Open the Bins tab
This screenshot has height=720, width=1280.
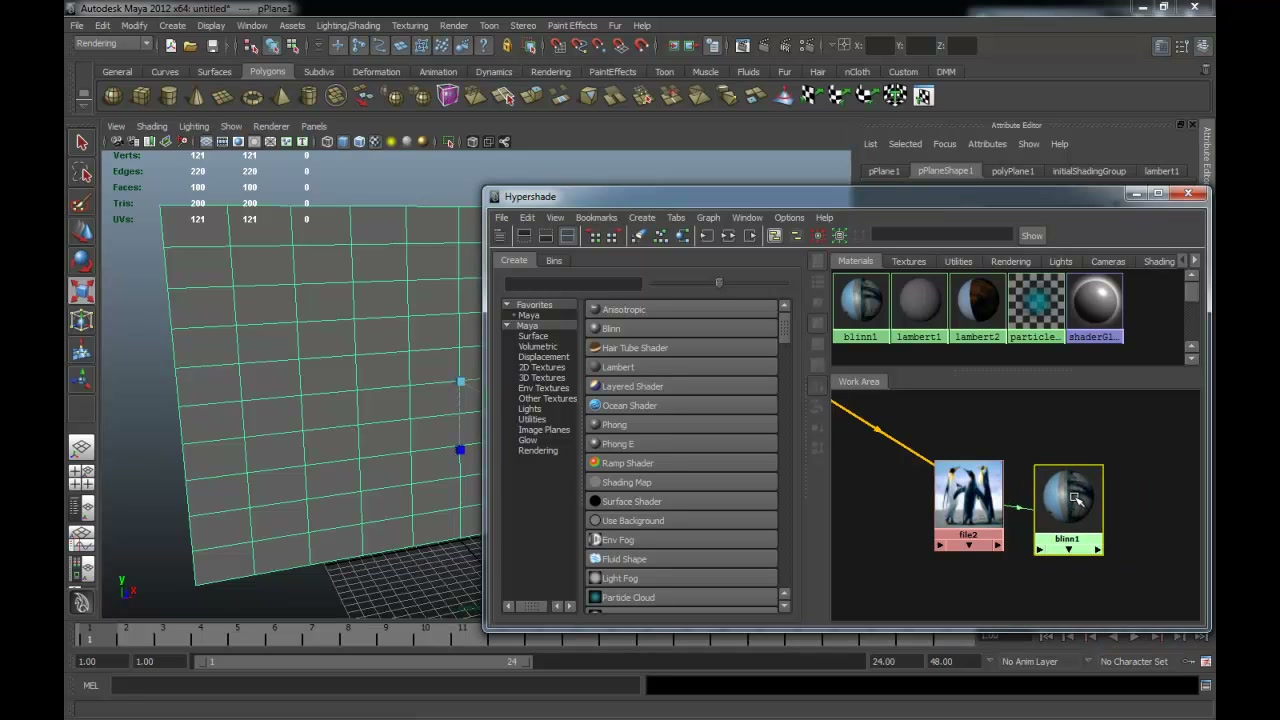pyautogui.click(x=554, y=260)
